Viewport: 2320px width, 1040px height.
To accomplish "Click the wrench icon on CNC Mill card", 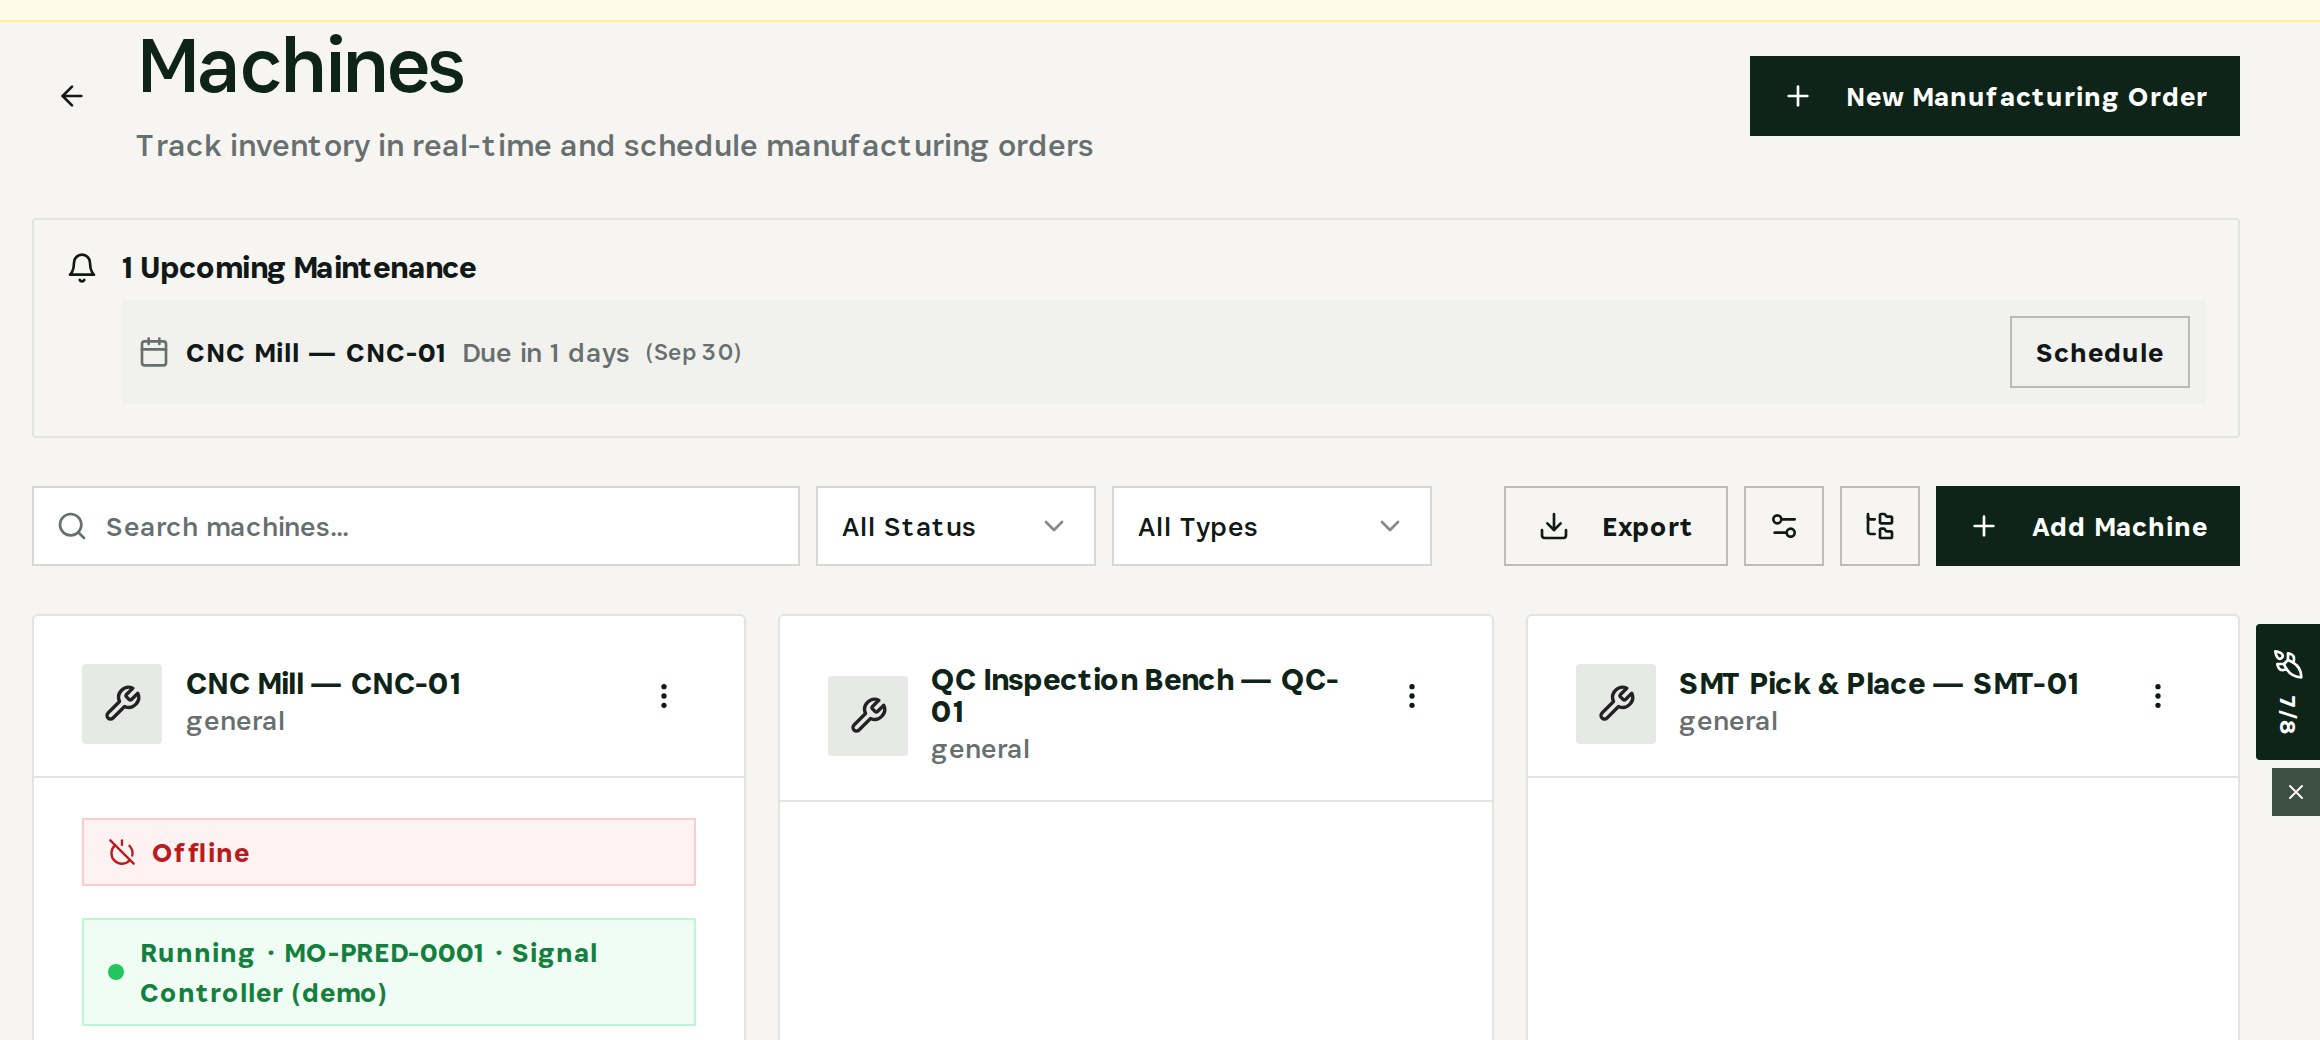I will [122, 704].
